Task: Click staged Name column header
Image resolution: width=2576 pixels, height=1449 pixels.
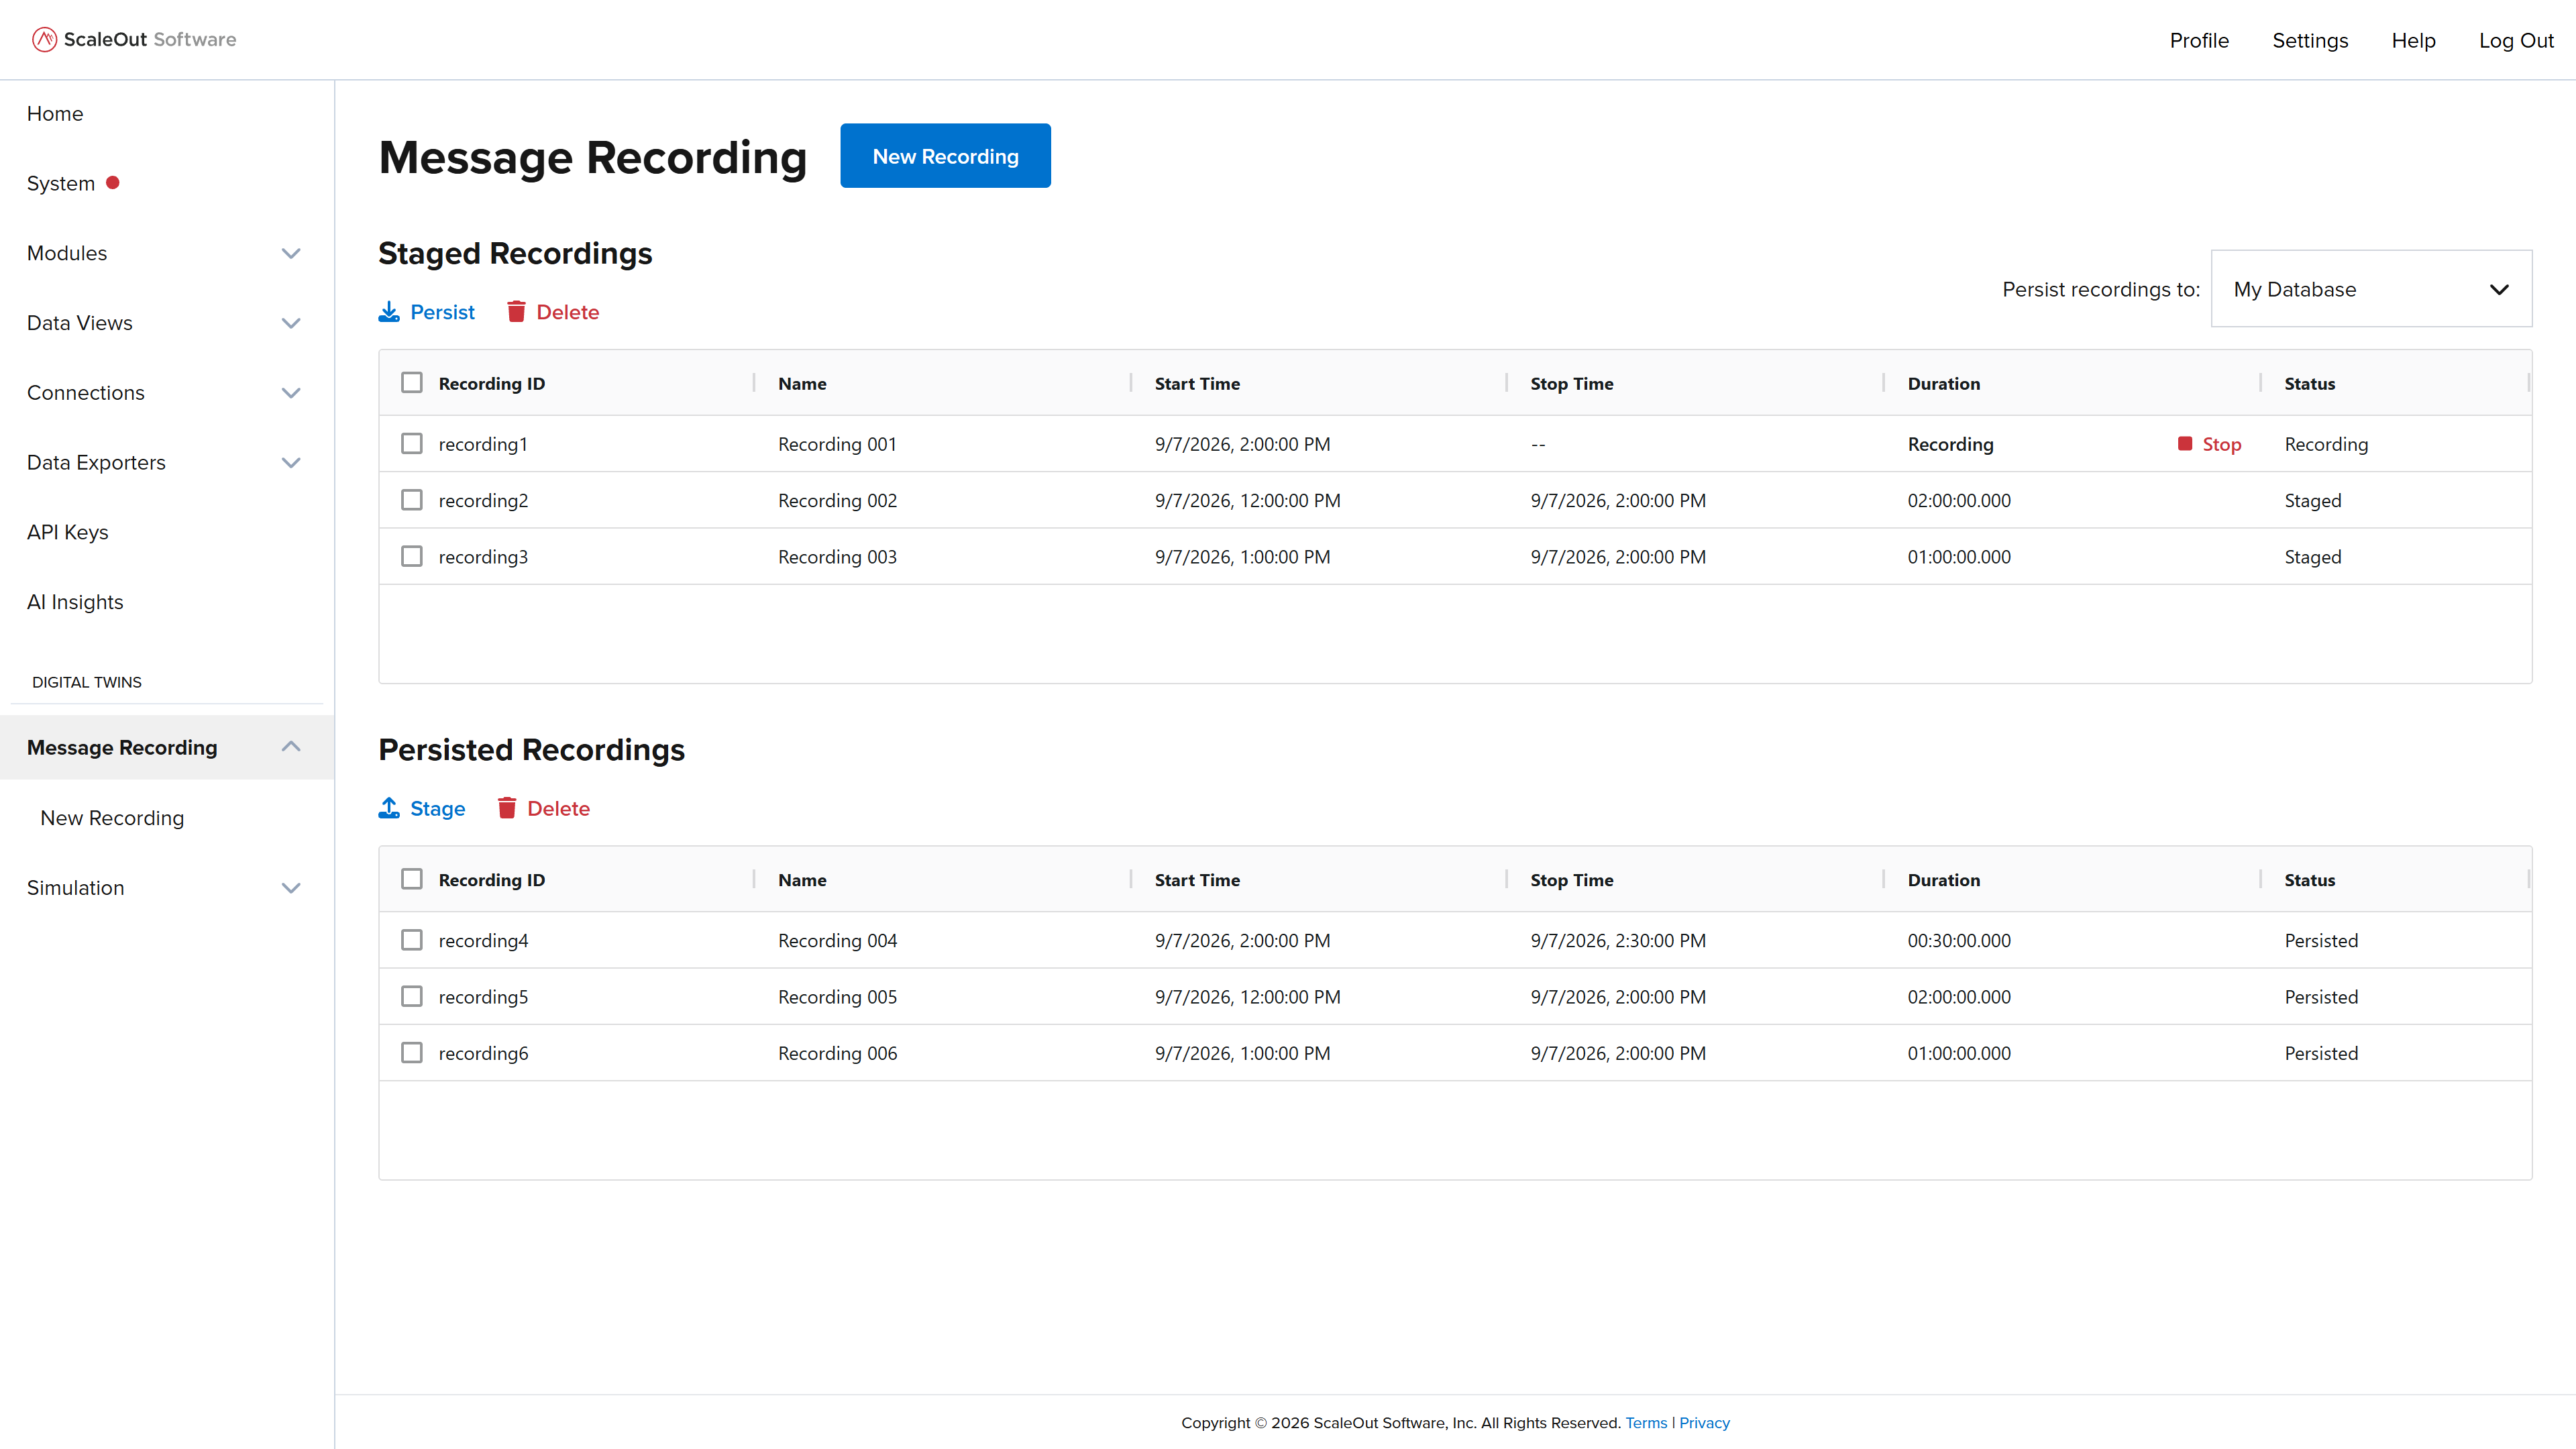Action: click(802, 384)
